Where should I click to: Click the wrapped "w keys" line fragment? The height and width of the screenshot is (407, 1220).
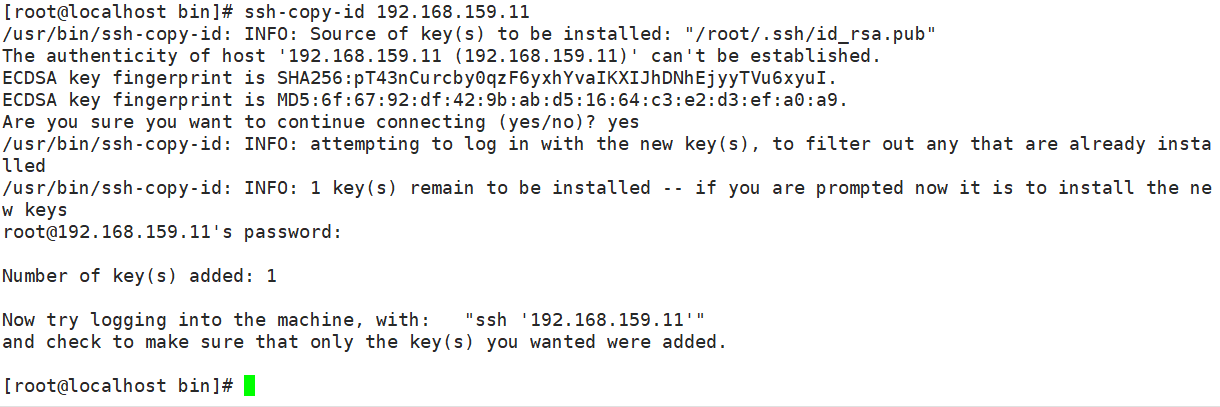[x=35, y=210]
